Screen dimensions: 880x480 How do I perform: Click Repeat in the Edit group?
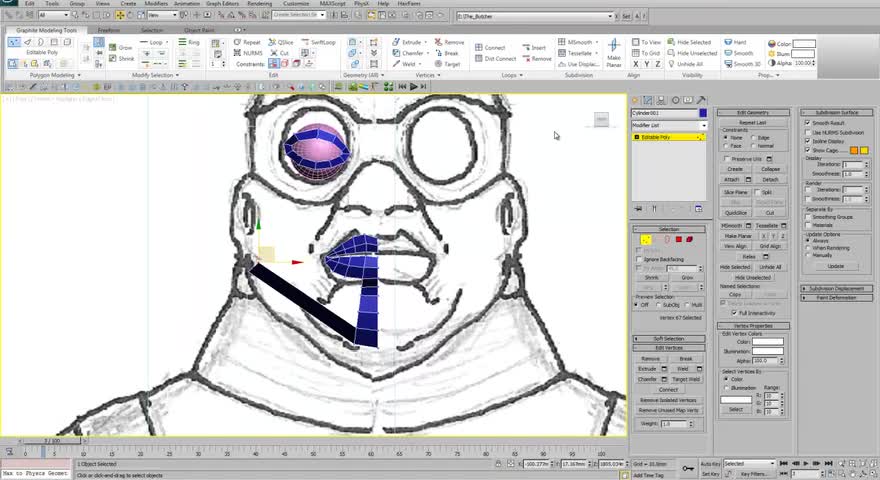[x=247, y=42]
